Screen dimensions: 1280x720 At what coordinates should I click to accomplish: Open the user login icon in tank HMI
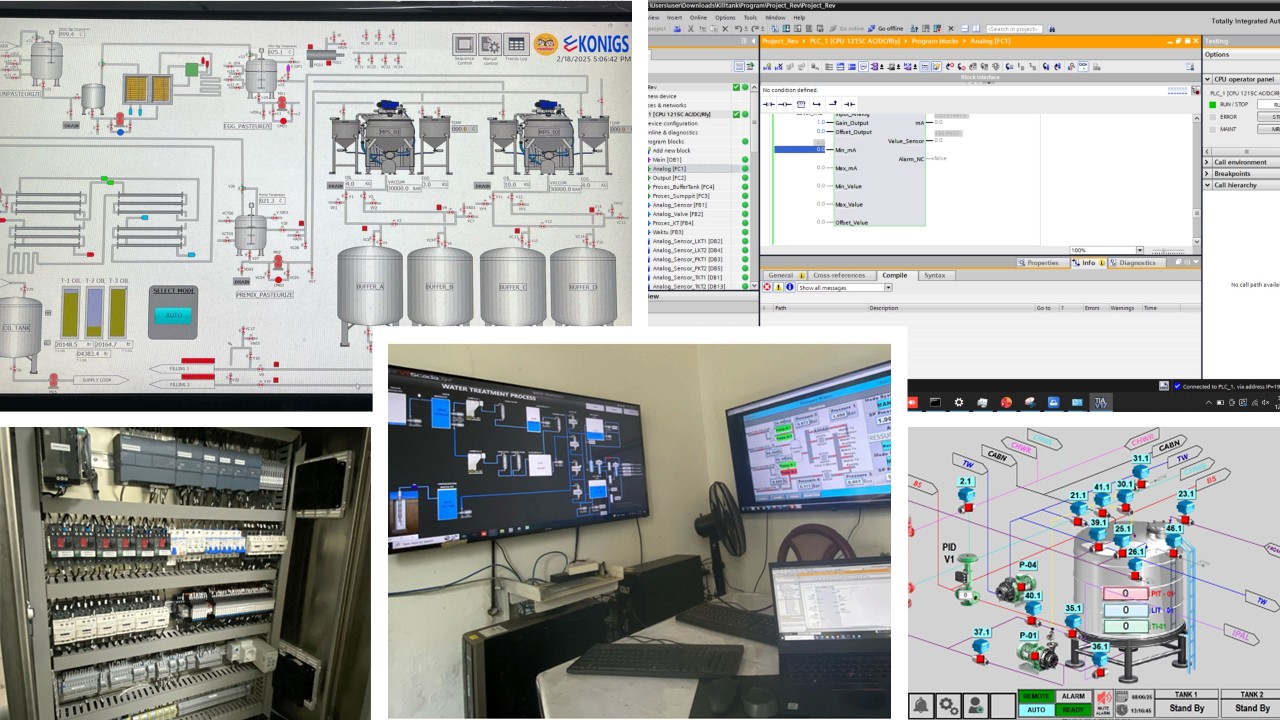coord(975,705)
